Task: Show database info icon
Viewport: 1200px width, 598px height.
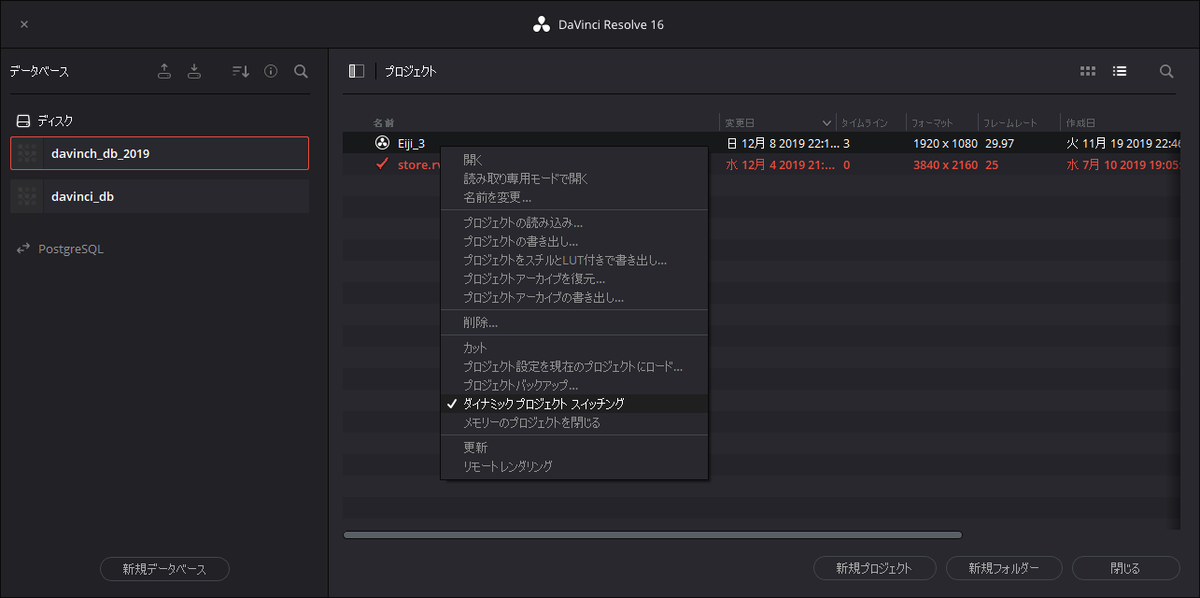Action: pos(270,71)
